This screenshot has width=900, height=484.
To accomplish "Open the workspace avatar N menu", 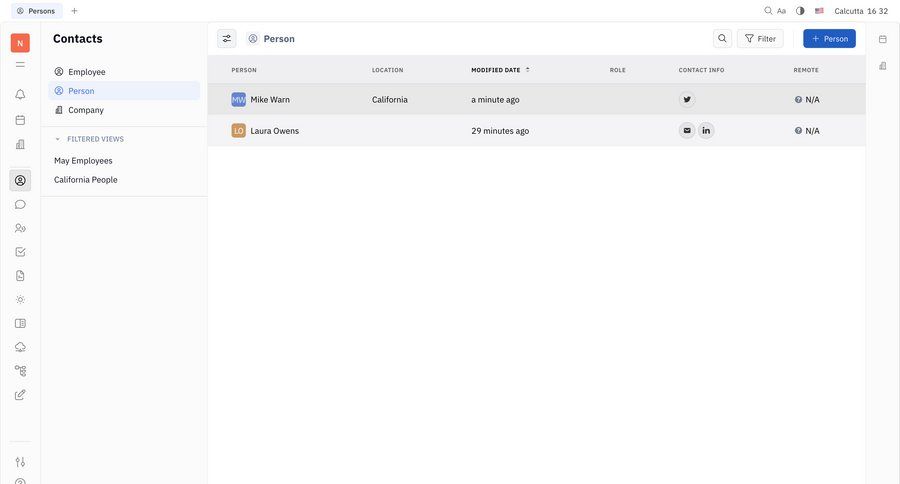I will pyautogui.click(x=20, y=43).
